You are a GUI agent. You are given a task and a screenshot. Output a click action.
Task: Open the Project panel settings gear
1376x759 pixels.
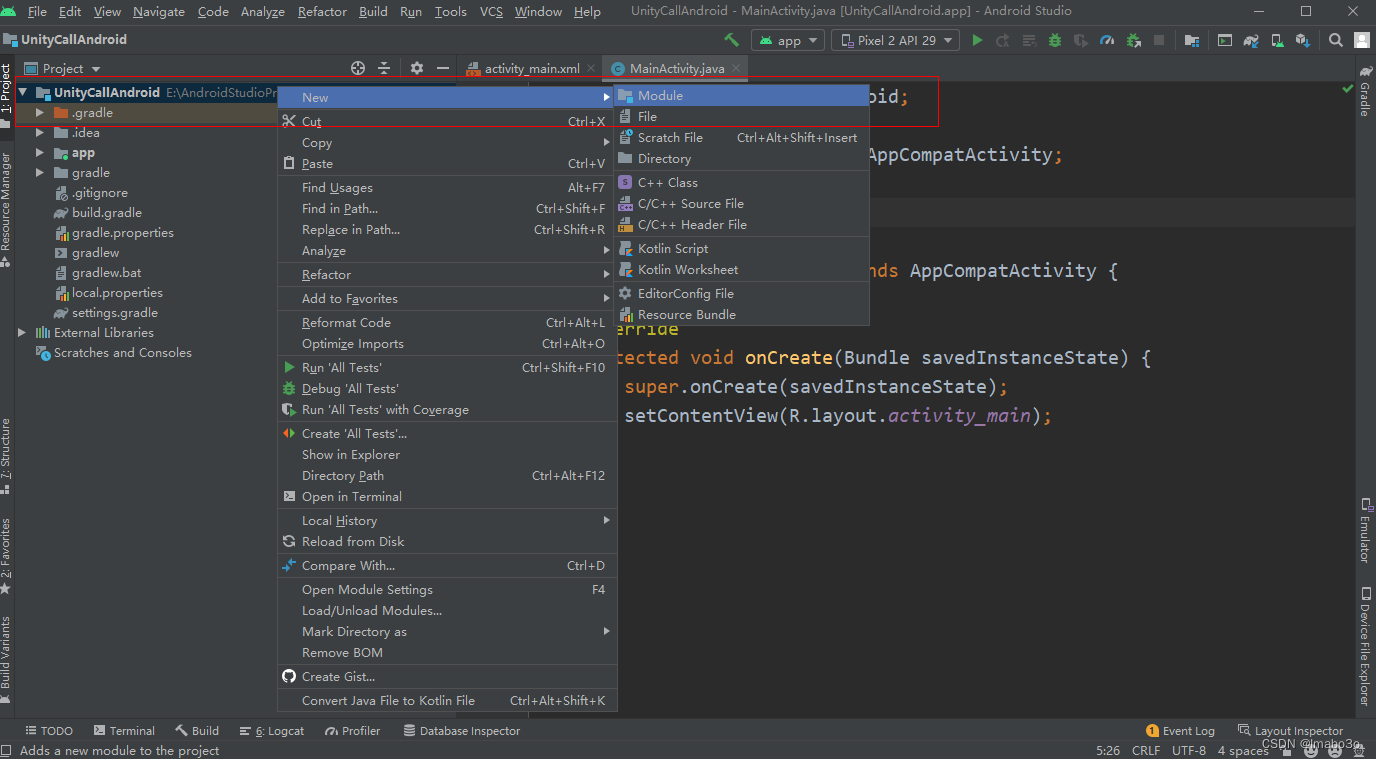417,68
